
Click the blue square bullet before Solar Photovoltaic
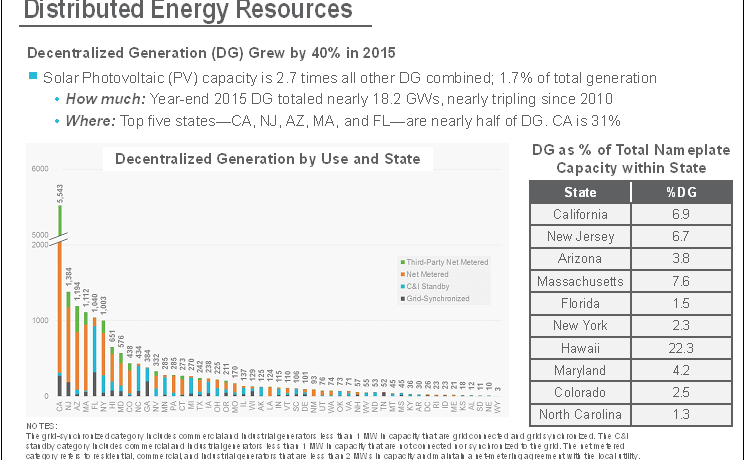(x=33, y=78)
